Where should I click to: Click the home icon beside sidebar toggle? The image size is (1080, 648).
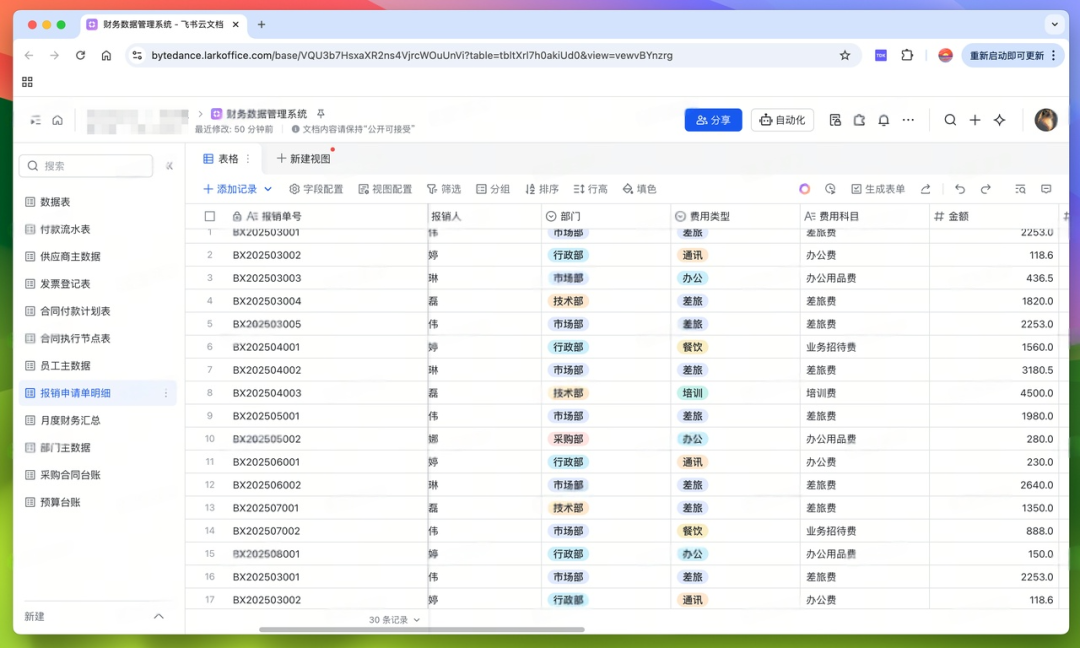tap(58, 120)
